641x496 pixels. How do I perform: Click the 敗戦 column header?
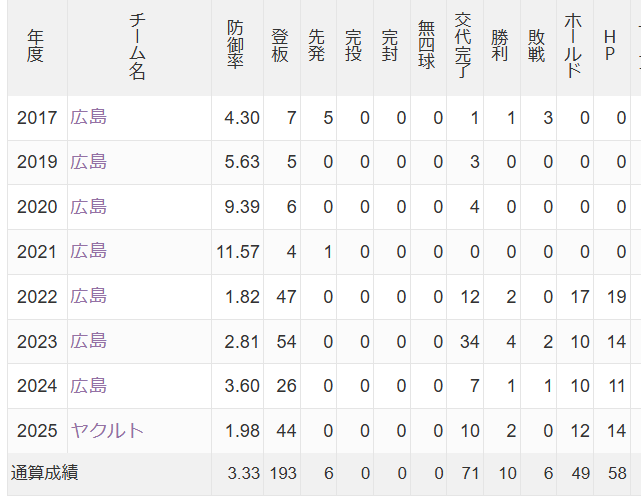click(537, 46)
